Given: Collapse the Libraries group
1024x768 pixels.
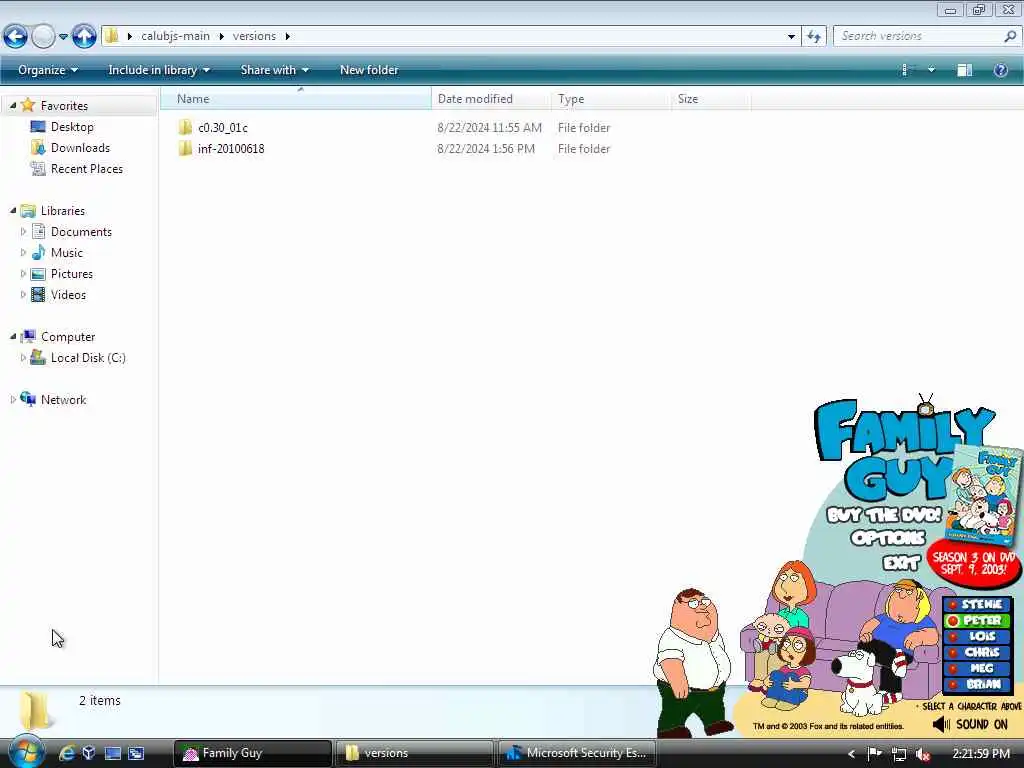Looking at the screenshot, I should tap(12, 210).
